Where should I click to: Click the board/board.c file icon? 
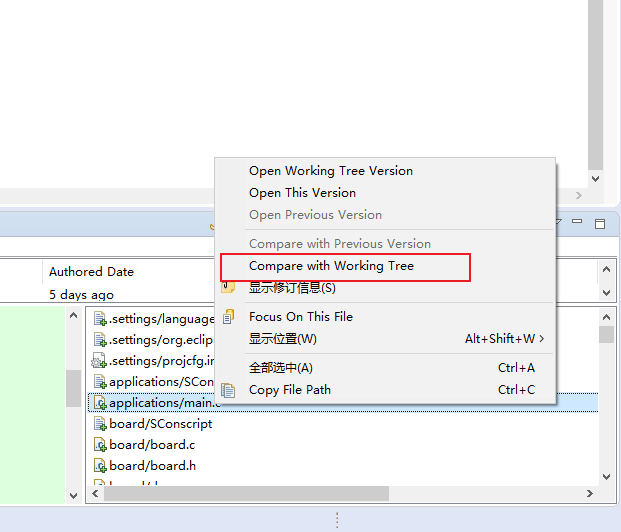point(100,445)
